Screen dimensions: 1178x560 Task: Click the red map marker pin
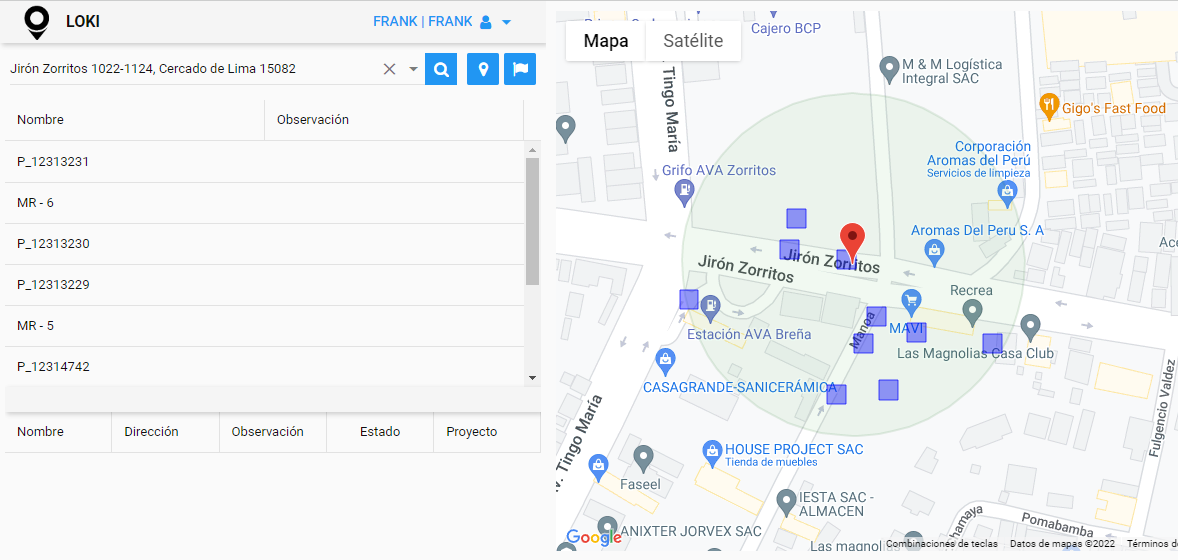[852, 242]
